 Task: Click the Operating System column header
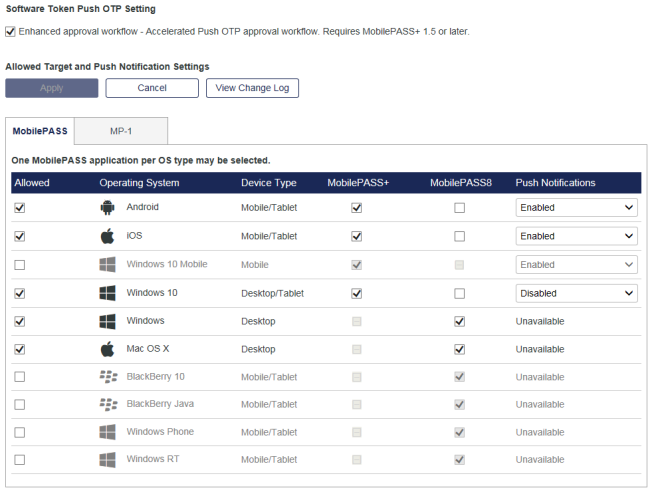coord(139,183)
